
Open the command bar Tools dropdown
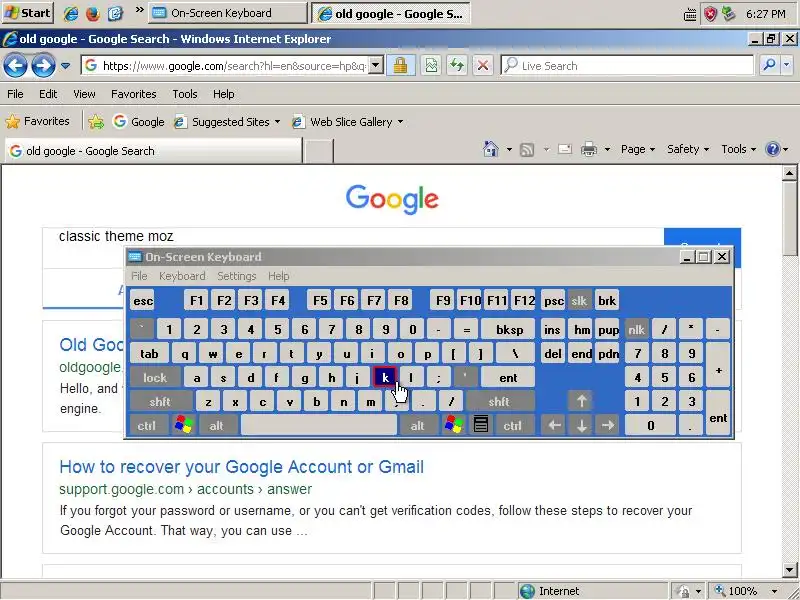click(x=738, y=149)
